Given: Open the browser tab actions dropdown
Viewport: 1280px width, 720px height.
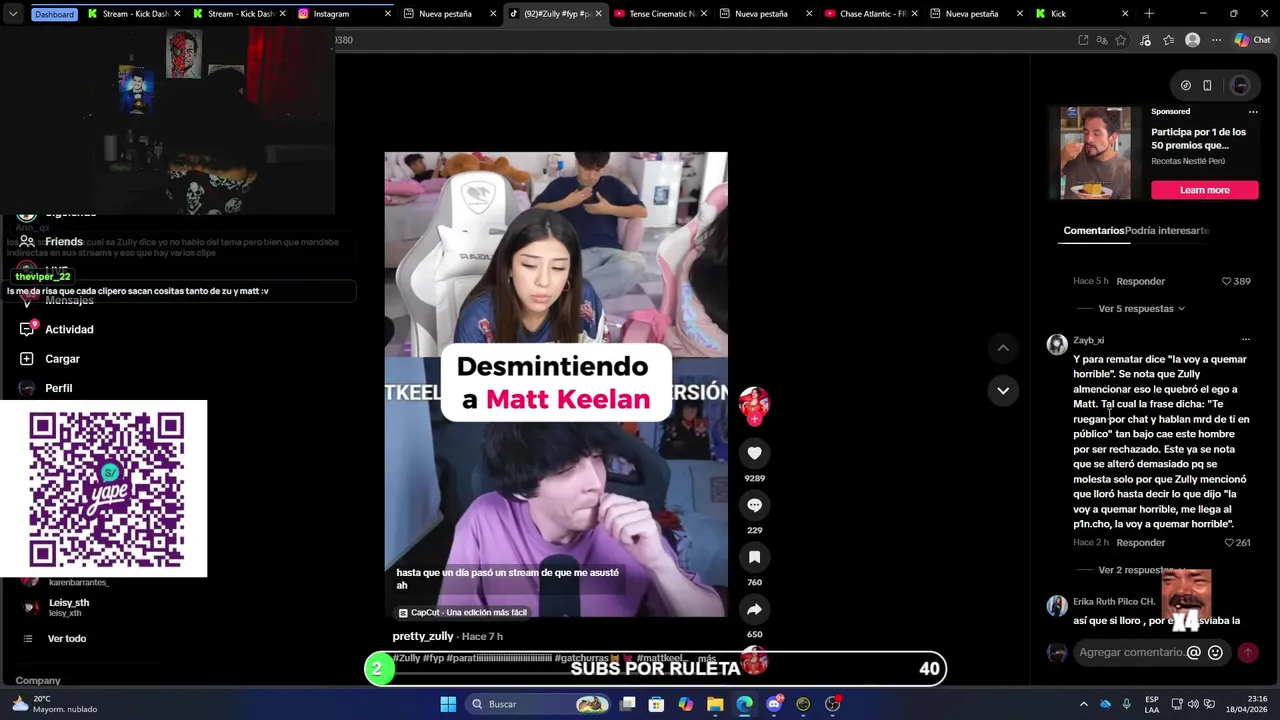Looking at the screenshot, I should click(13, 14).
